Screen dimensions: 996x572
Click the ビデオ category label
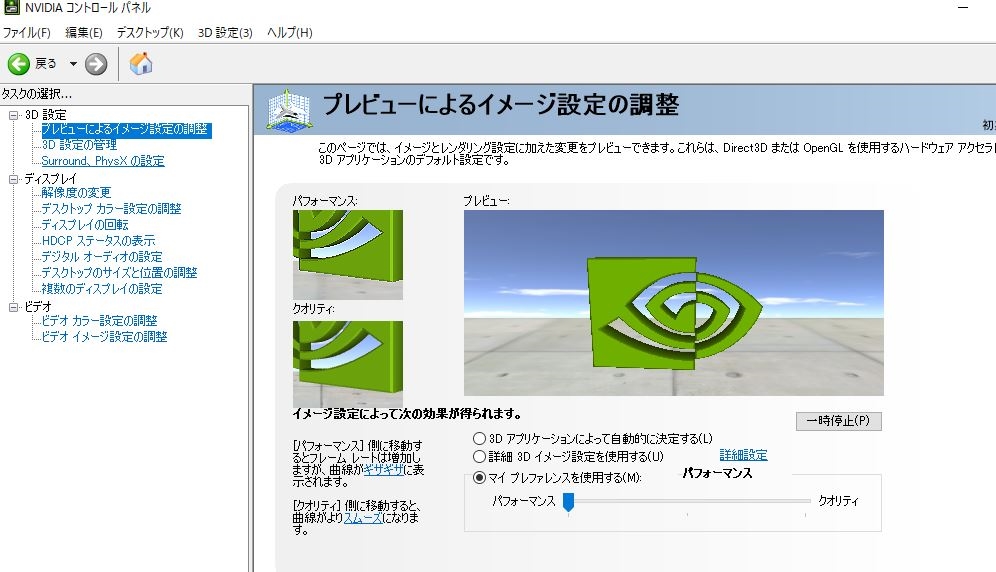click(37, 307)
